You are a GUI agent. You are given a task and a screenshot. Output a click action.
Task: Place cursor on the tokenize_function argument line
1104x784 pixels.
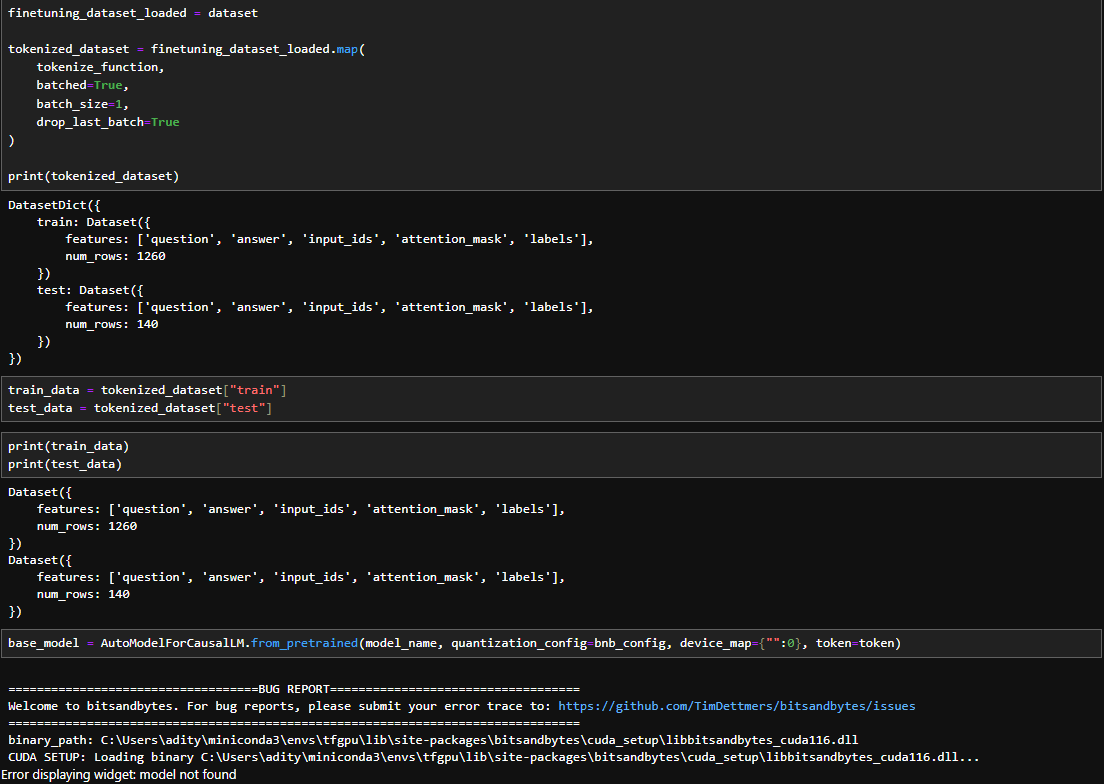[x=98, y=67]
